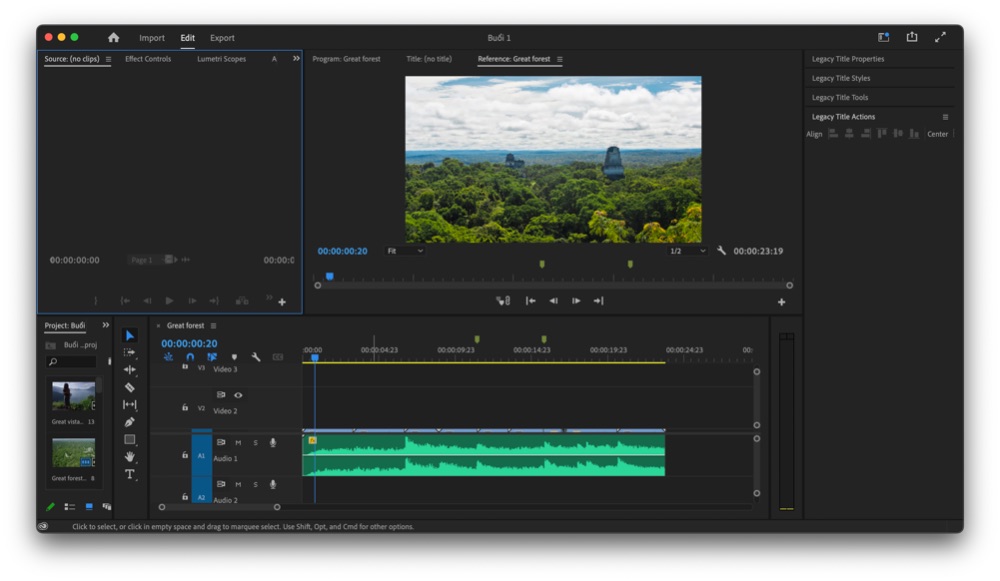This screenshot has height=581, width=1000.
Task: Open the 1/2 playback resolution dropdown
Action: click(x=688, y=251)
